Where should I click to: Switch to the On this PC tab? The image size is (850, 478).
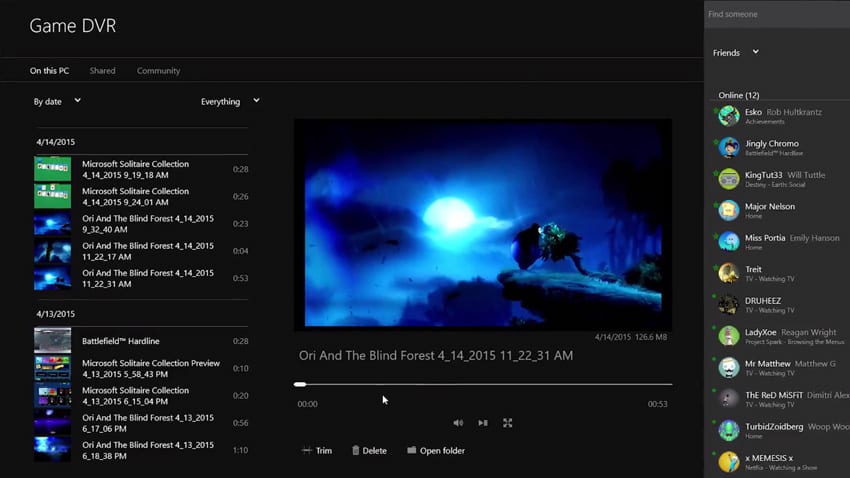(49, 70)
